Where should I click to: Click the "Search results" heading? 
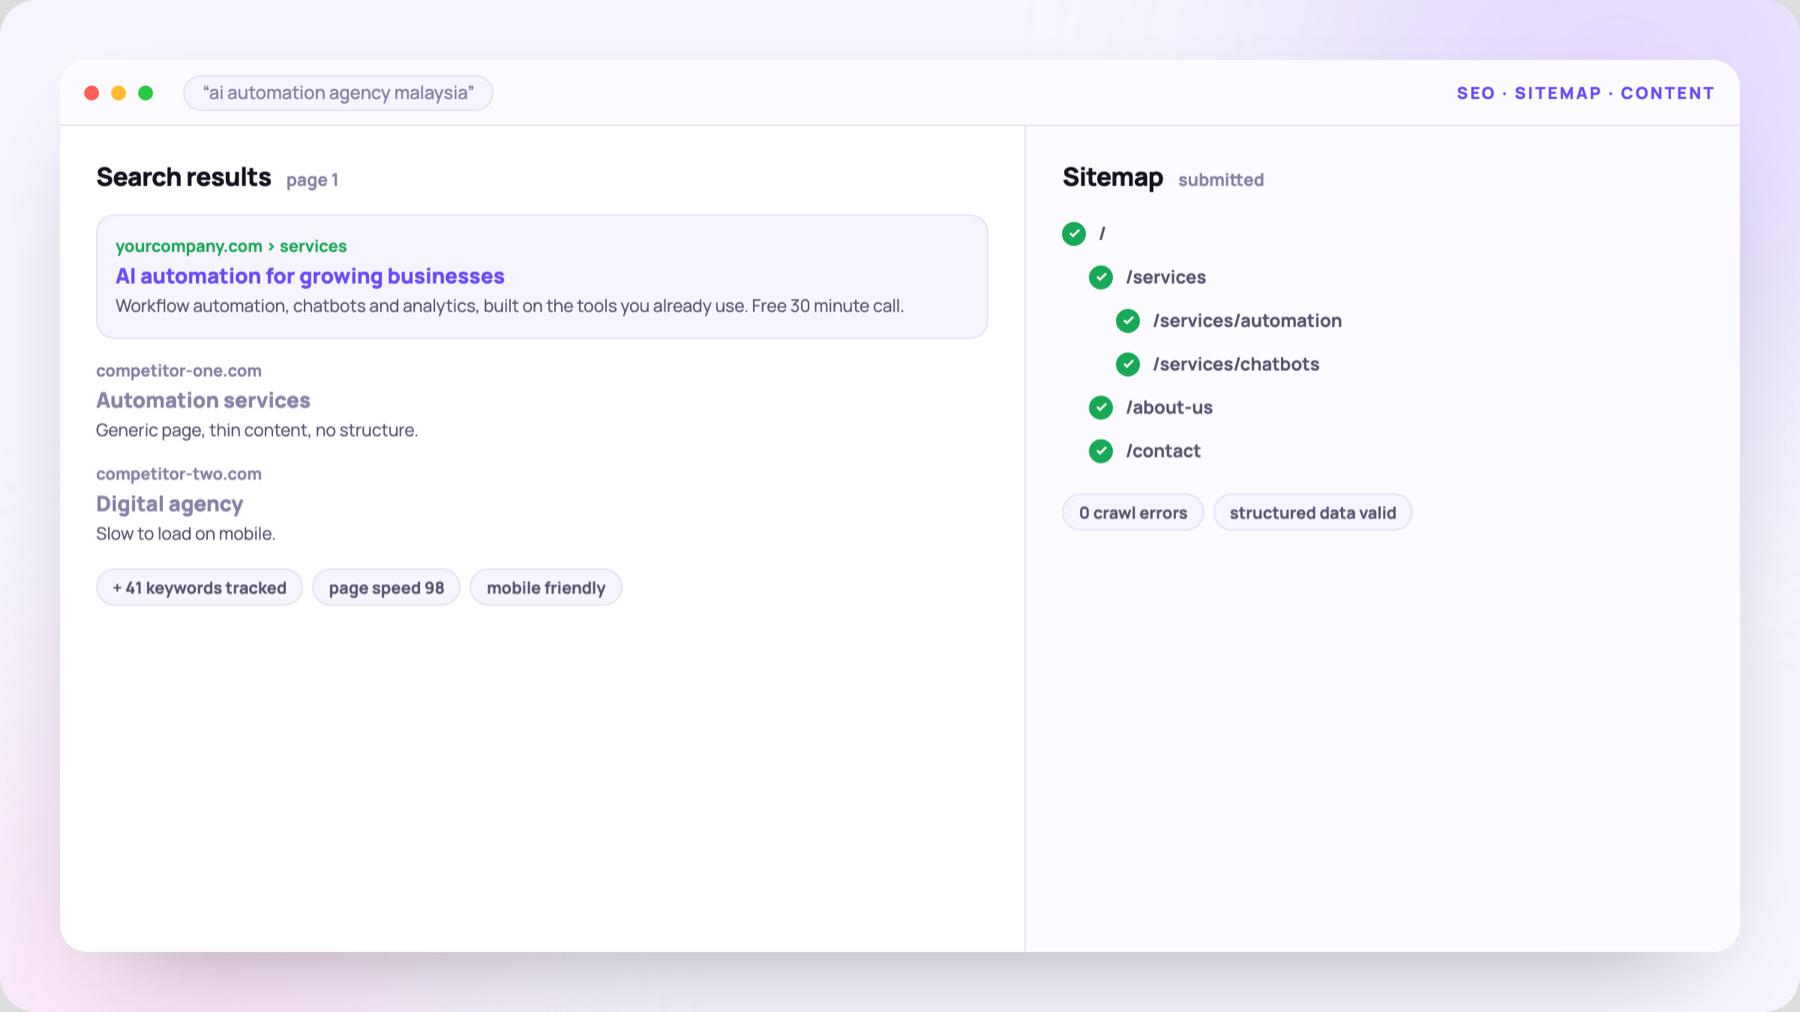184,177
